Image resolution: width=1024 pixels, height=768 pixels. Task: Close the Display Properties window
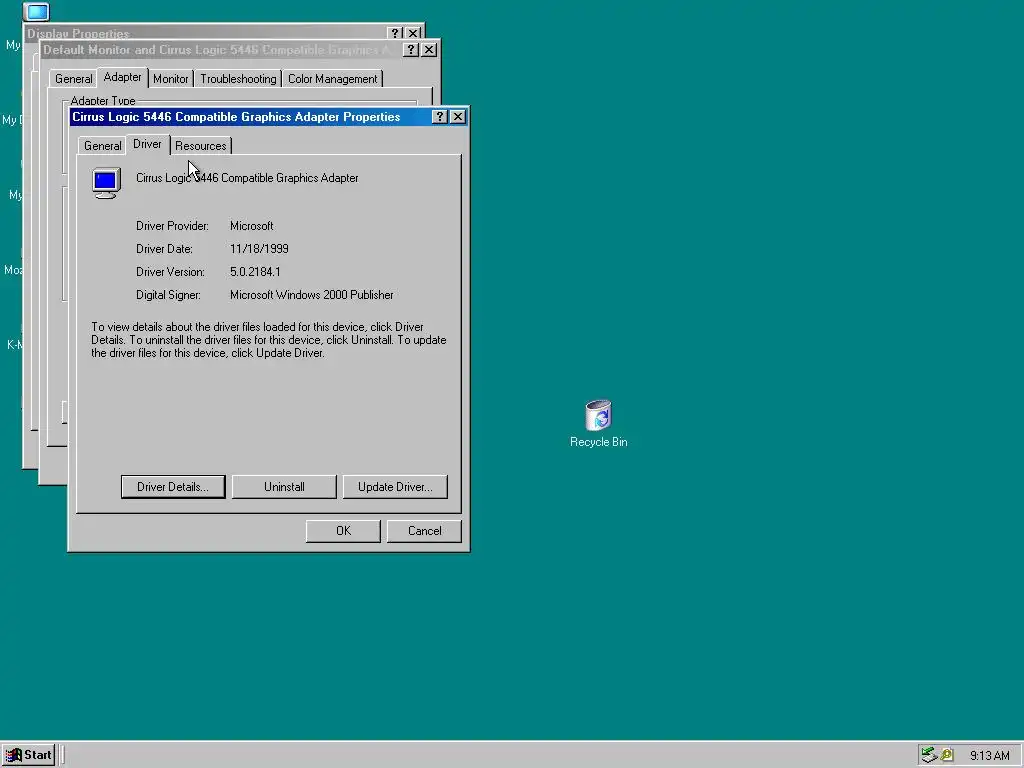pyautogui.click(x=413, y=33)
